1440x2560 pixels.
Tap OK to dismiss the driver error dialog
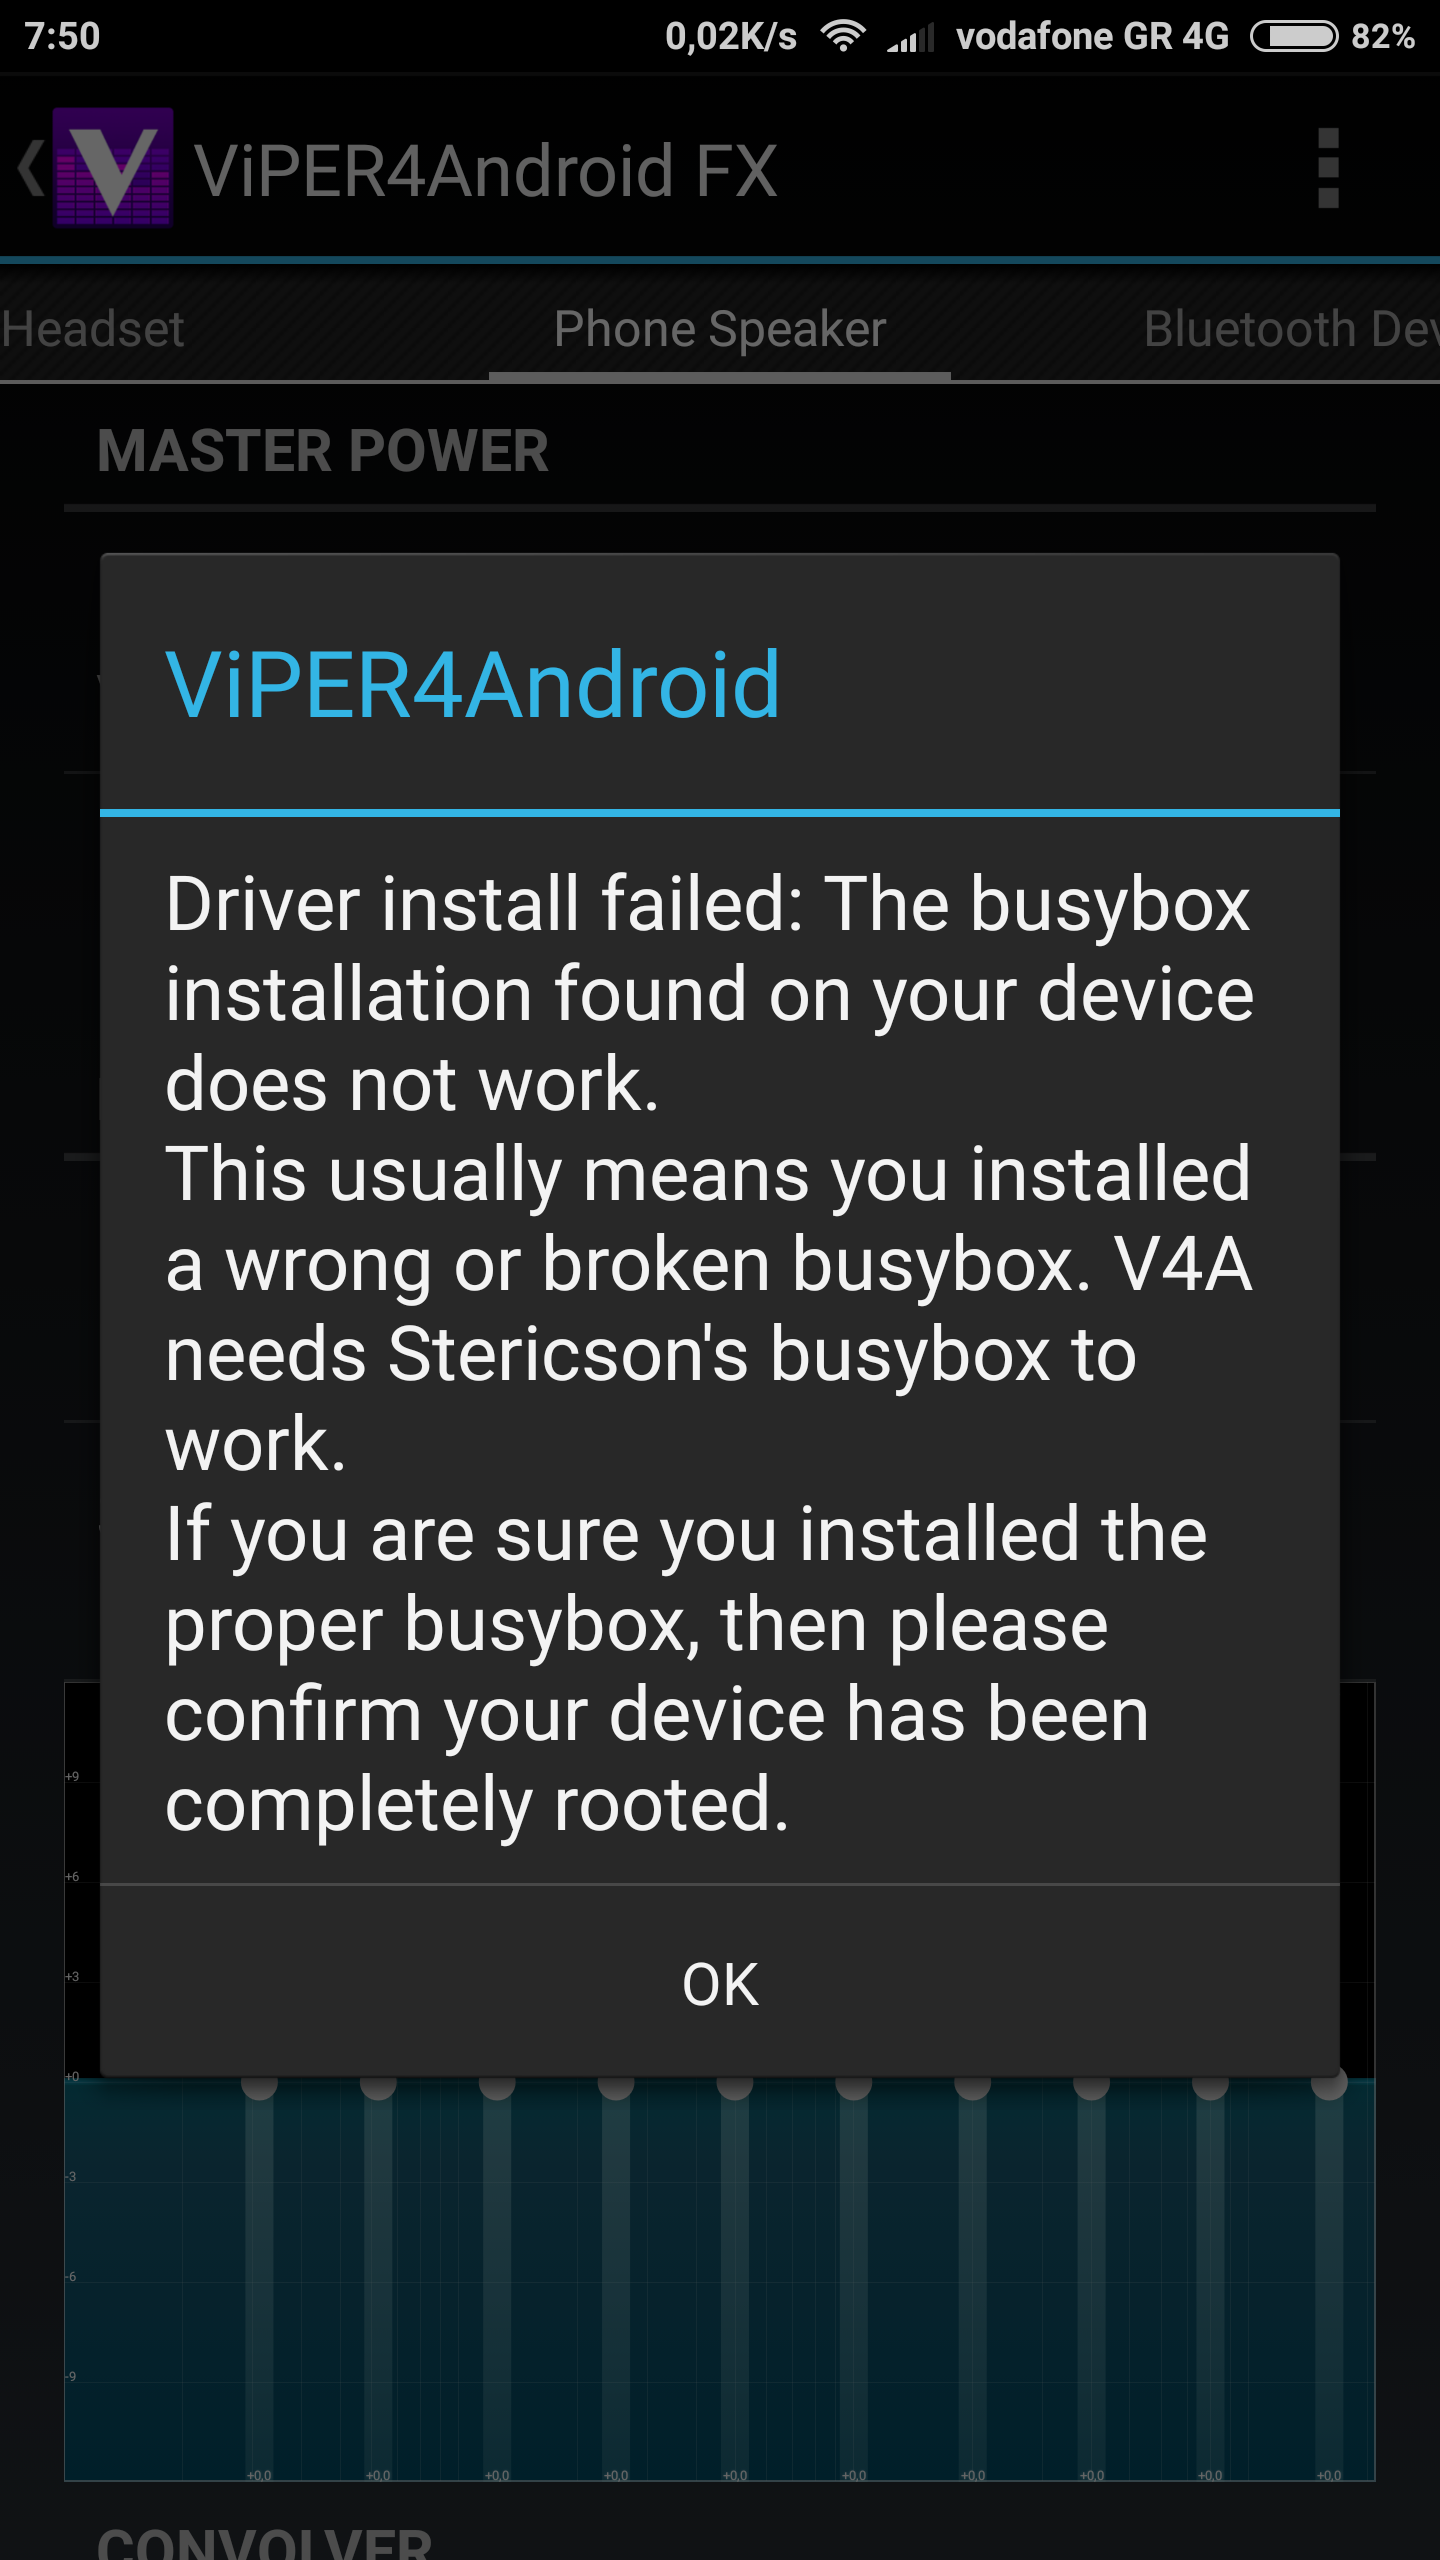(720, 1984)
